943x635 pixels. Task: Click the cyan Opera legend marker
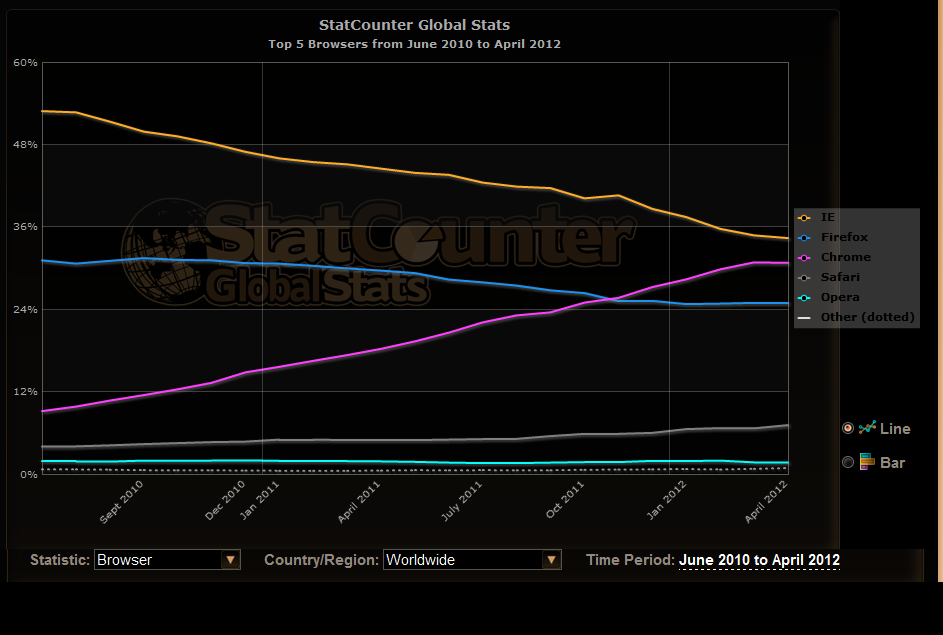(x=804, y=298)
